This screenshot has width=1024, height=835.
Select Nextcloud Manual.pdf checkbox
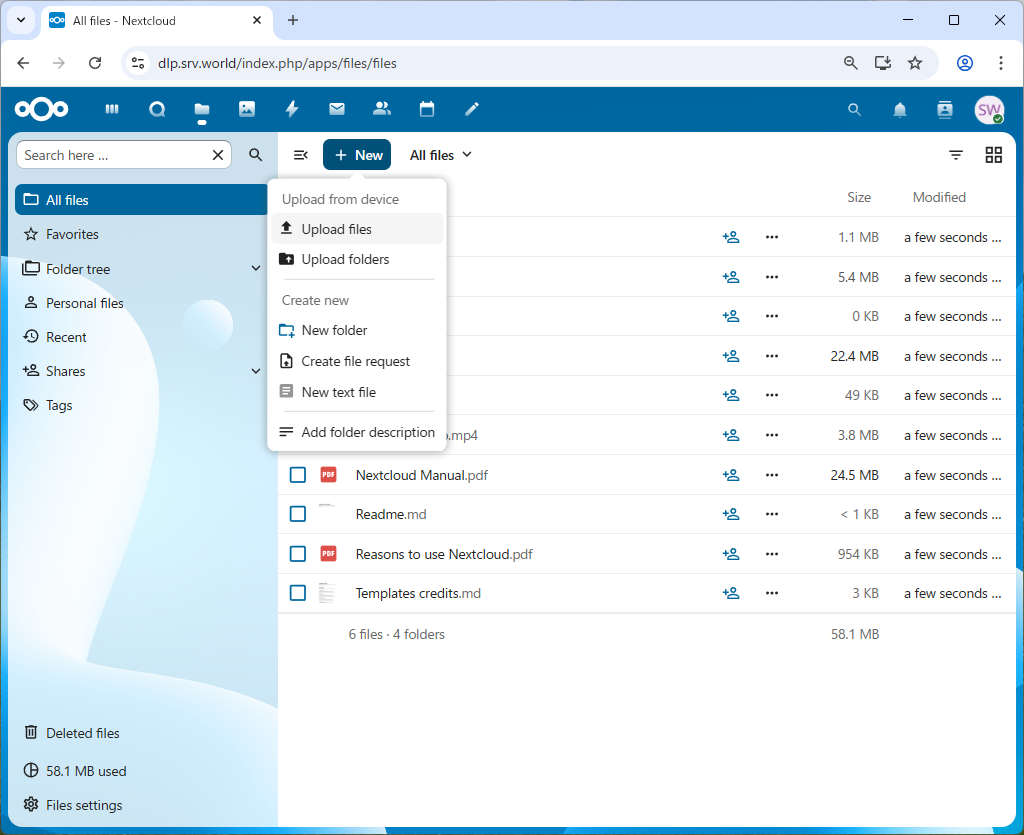pyautogui.click(x=298, y=475)
